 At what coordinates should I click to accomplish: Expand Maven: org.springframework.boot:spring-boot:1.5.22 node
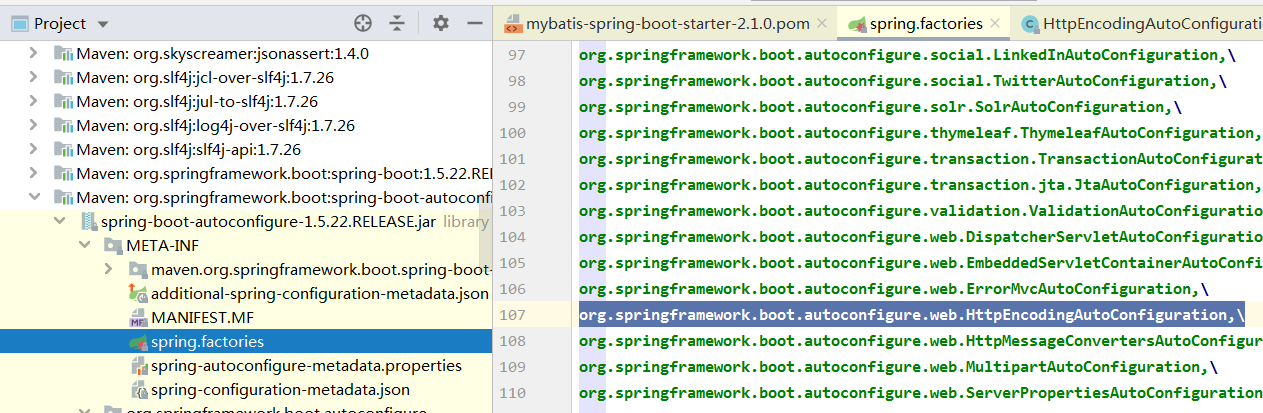pyautogui.click(x=34, y=174)
